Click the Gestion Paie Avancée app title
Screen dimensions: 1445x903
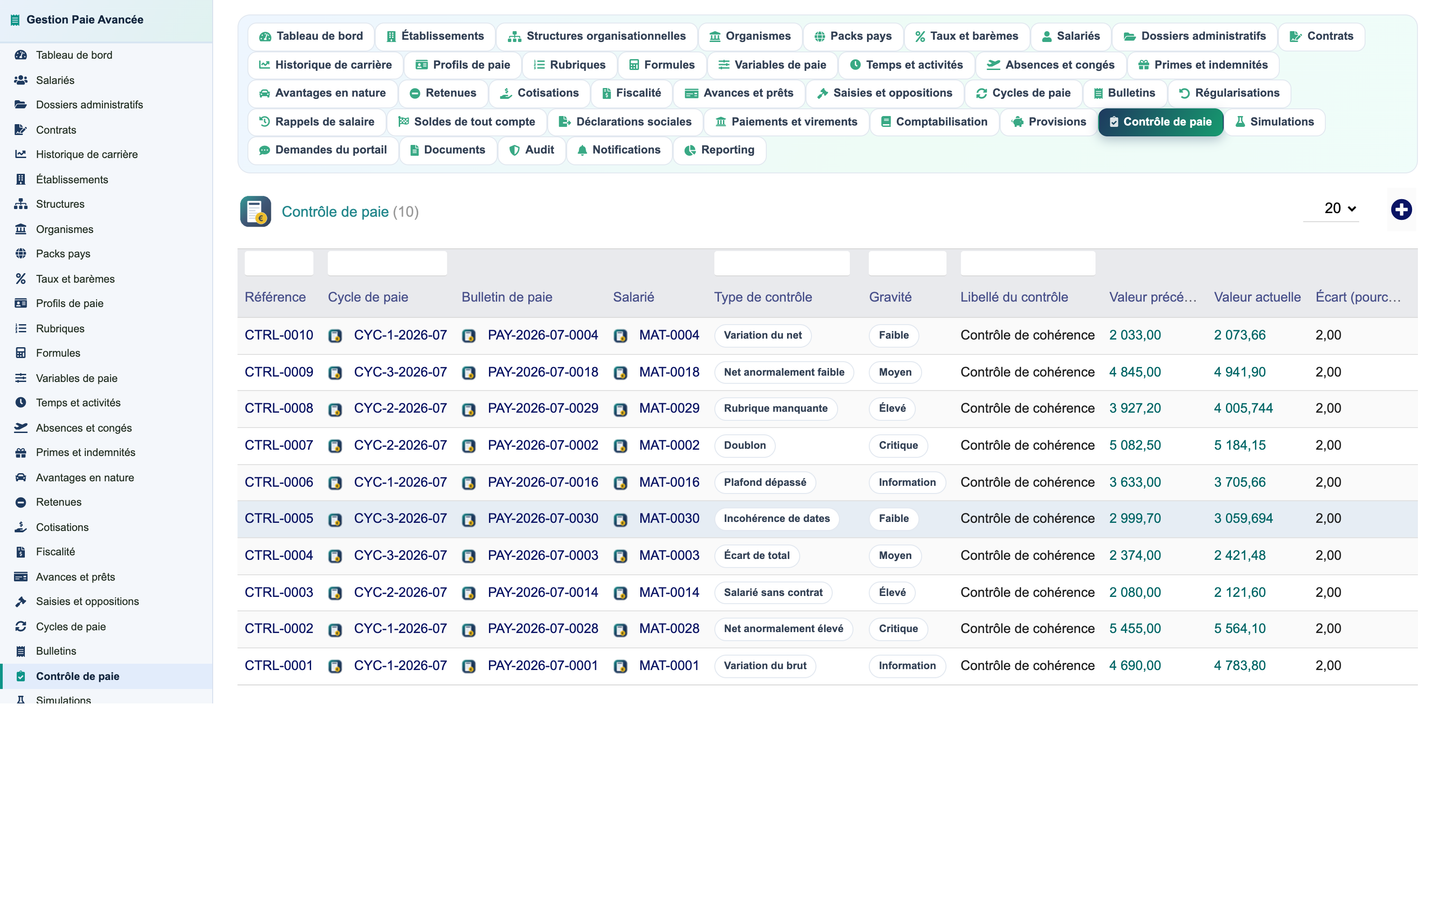click(x=85, y=20)
